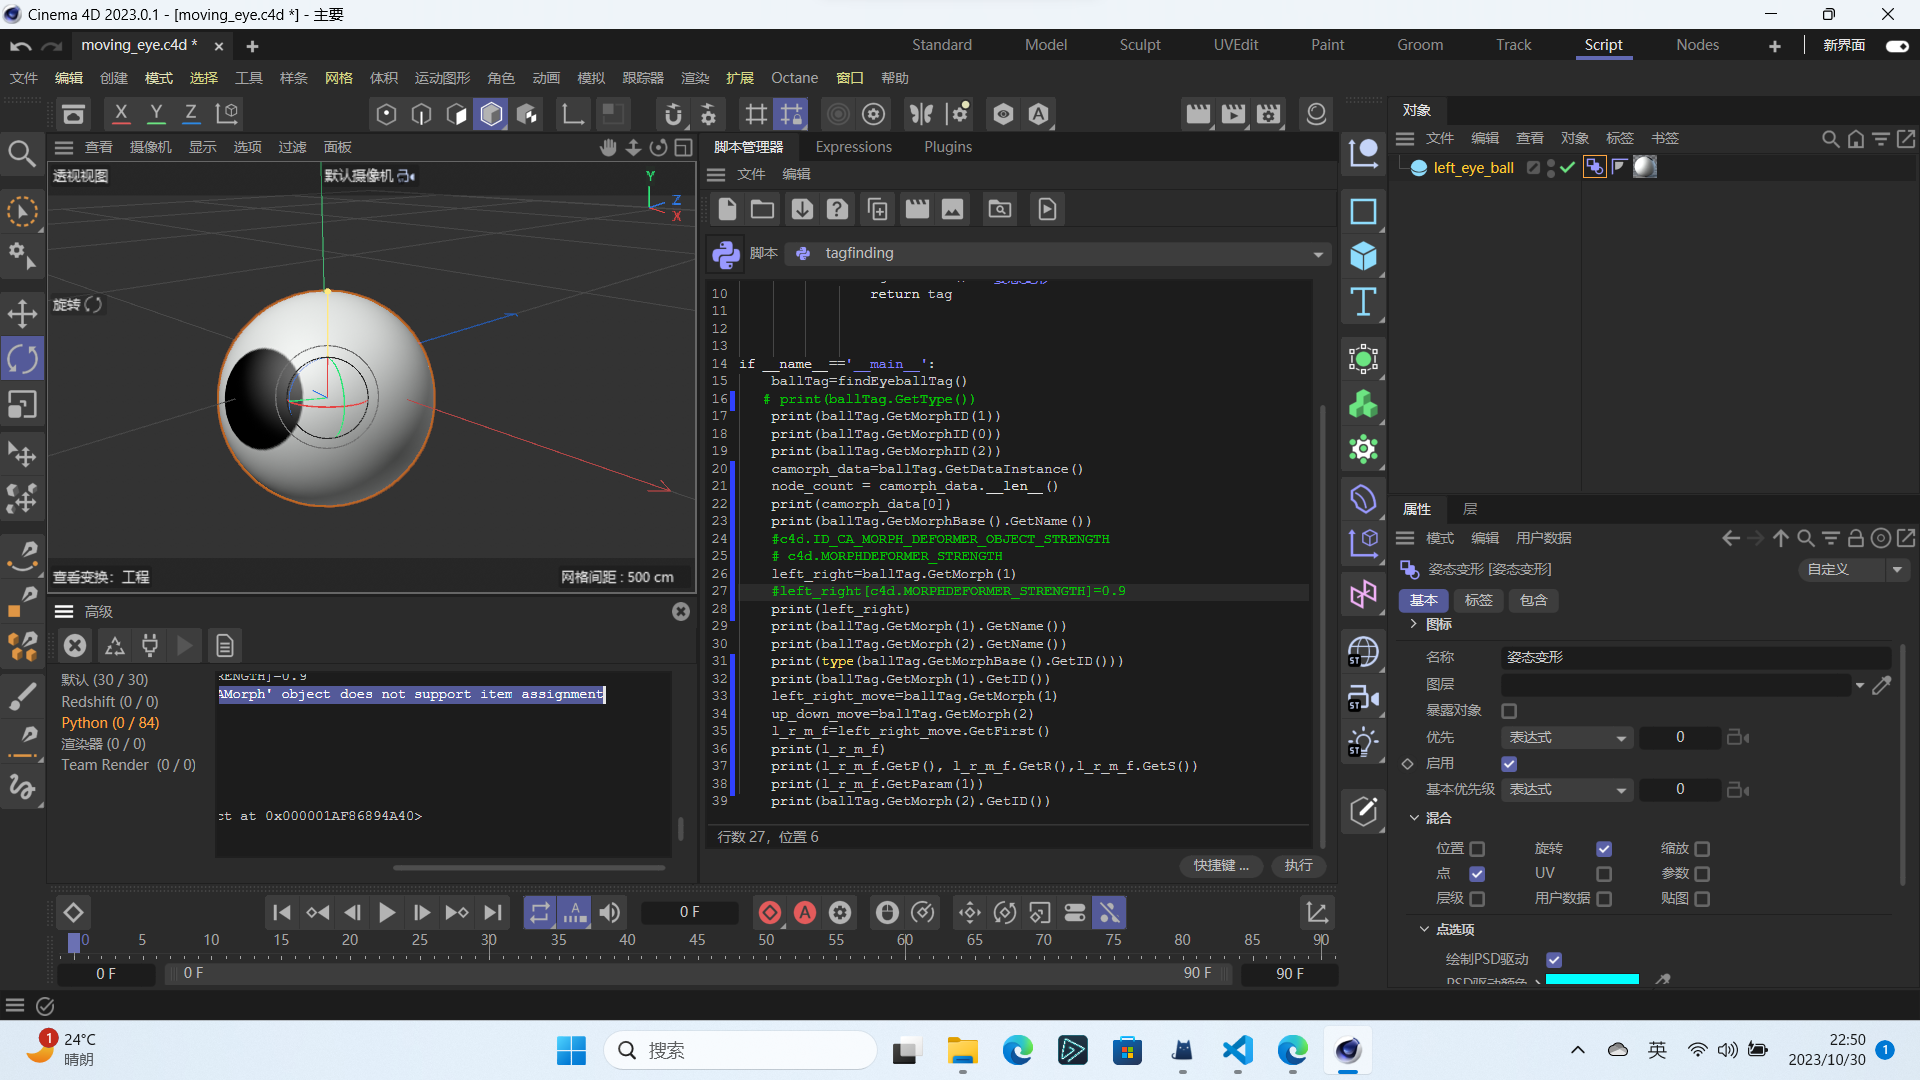Image resolution: width=1920 pixels, height=1080 pixels.
Task: Select Redshift console category
Action: (109, 702)
